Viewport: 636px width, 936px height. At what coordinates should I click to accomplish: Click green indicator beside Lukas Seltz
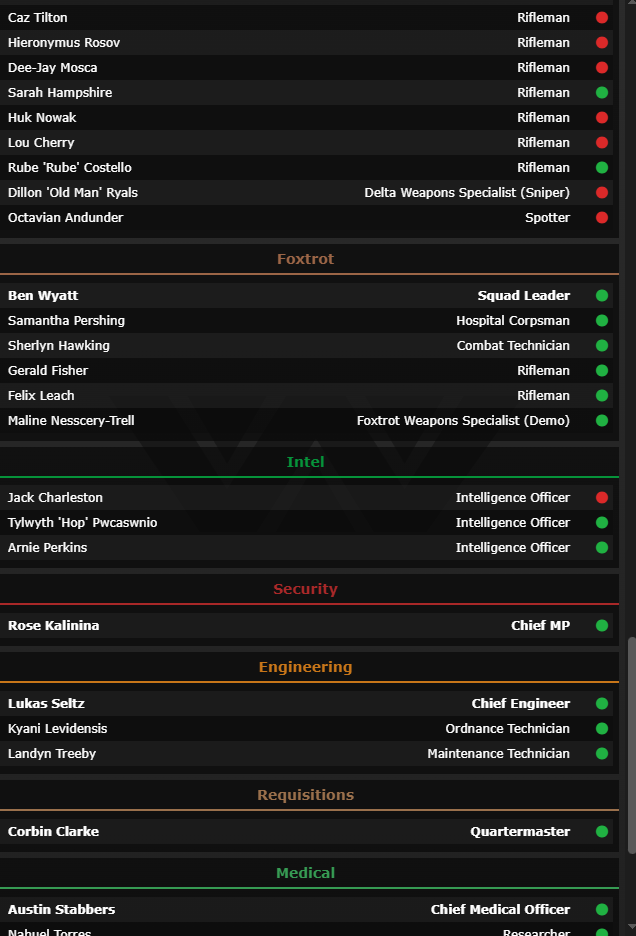602,704
